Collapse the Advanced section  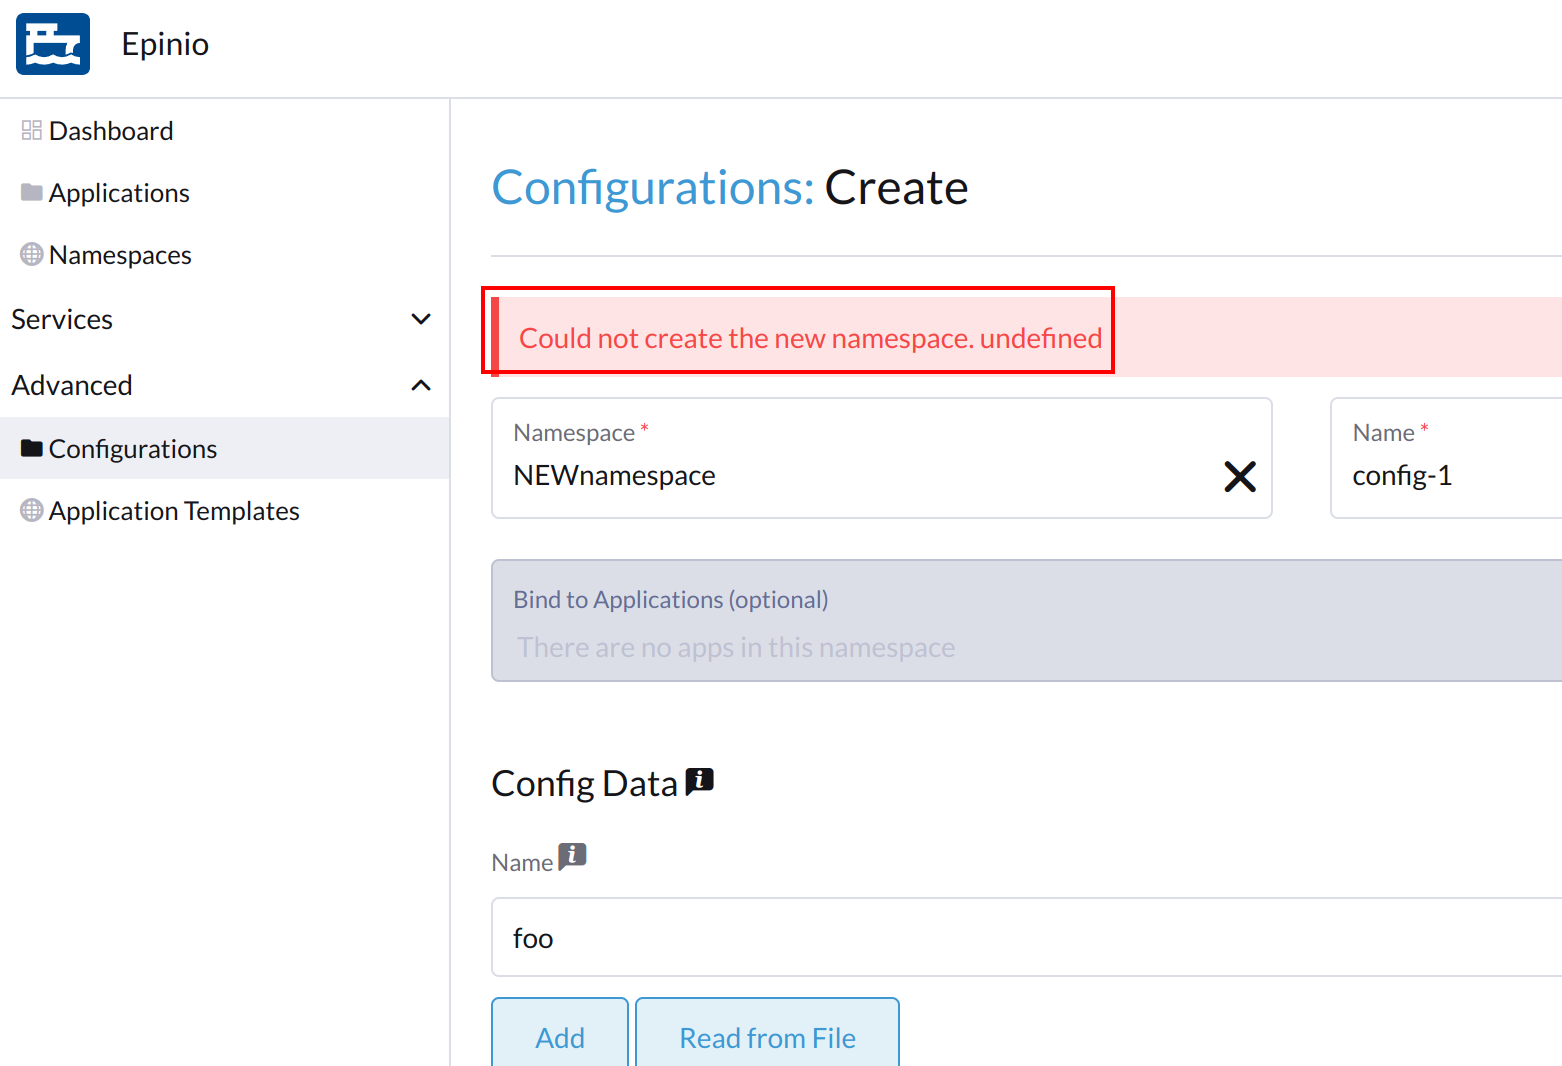421,384
